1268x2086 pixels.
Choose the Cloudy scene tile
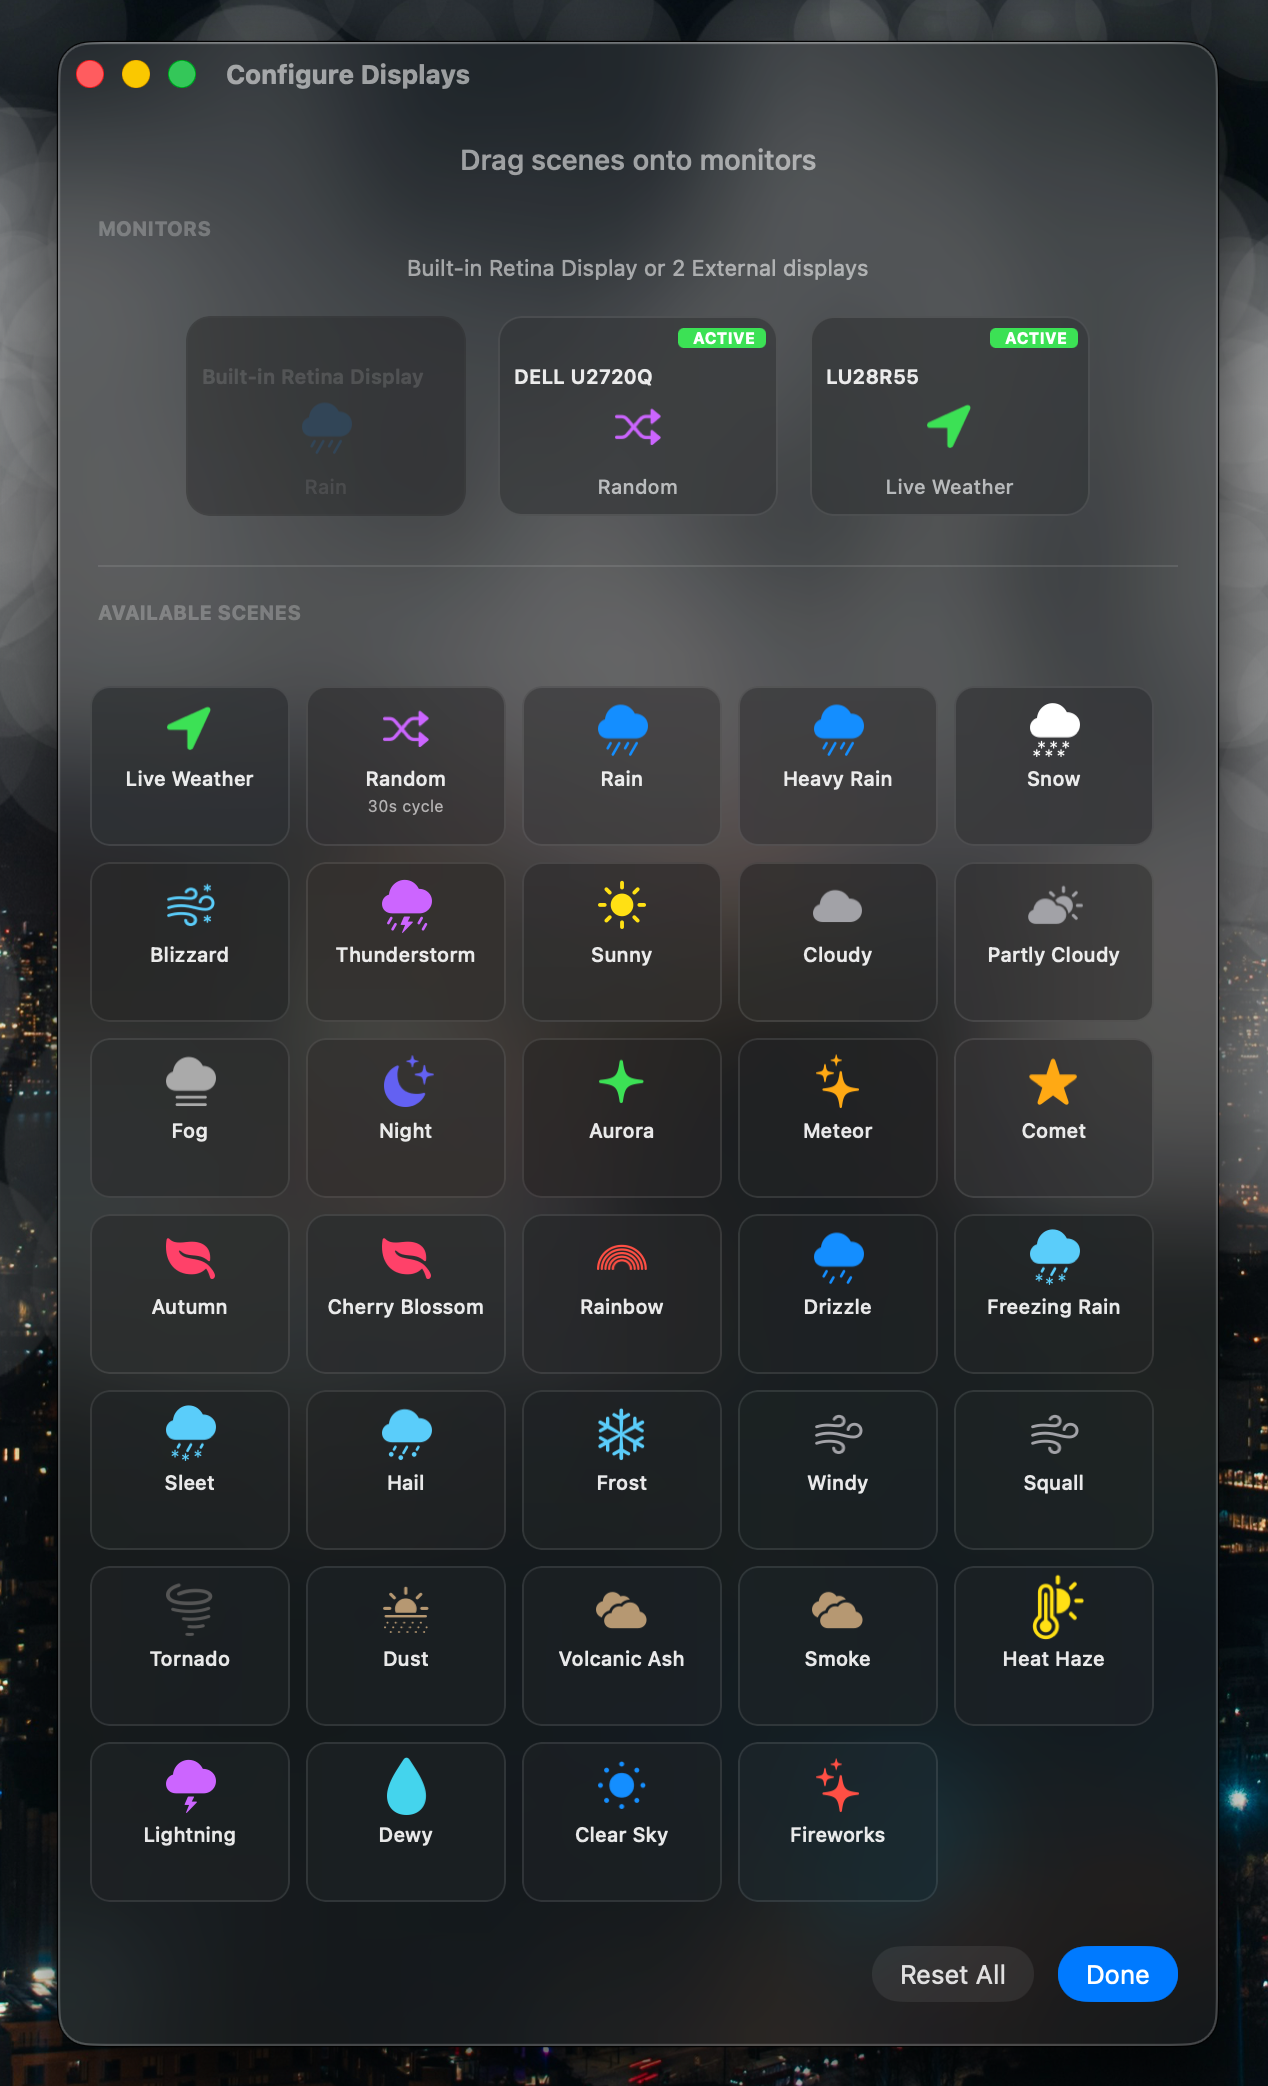[x=838, y=942]
